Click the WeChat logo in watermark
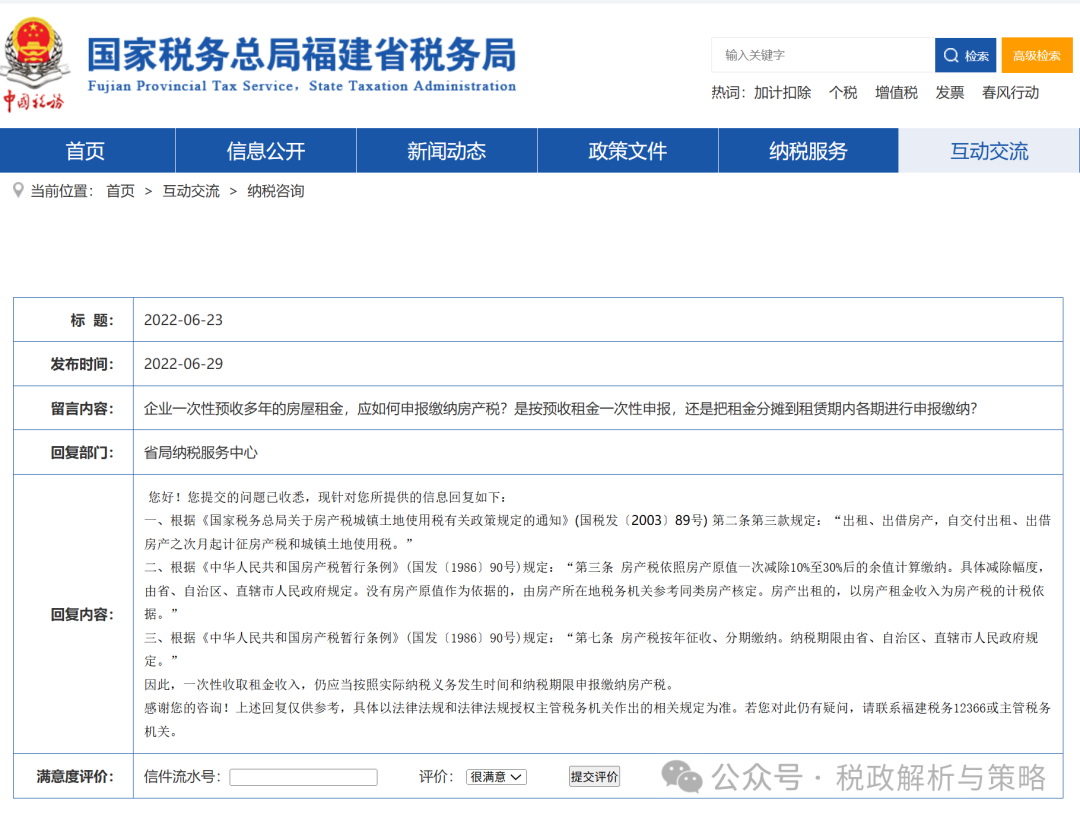The image size is (1080, 821). (684, 776)
